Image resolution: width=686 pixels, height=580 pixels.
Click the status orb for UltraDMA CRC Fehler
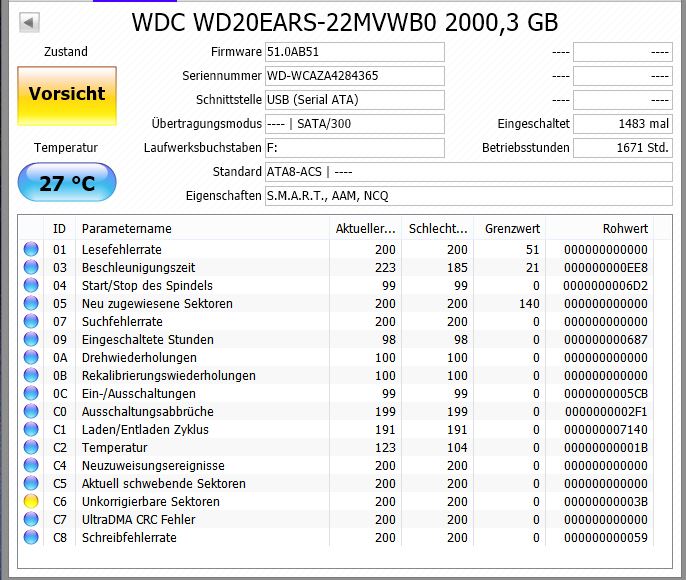point(31,519)
